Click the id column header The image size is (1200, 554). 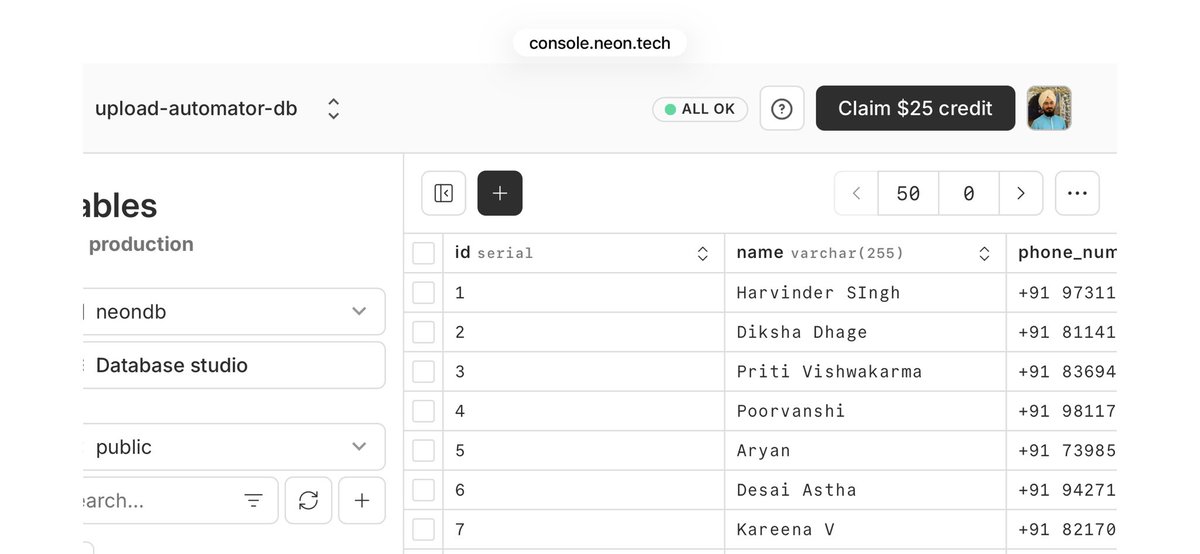[x=584, y=254]
